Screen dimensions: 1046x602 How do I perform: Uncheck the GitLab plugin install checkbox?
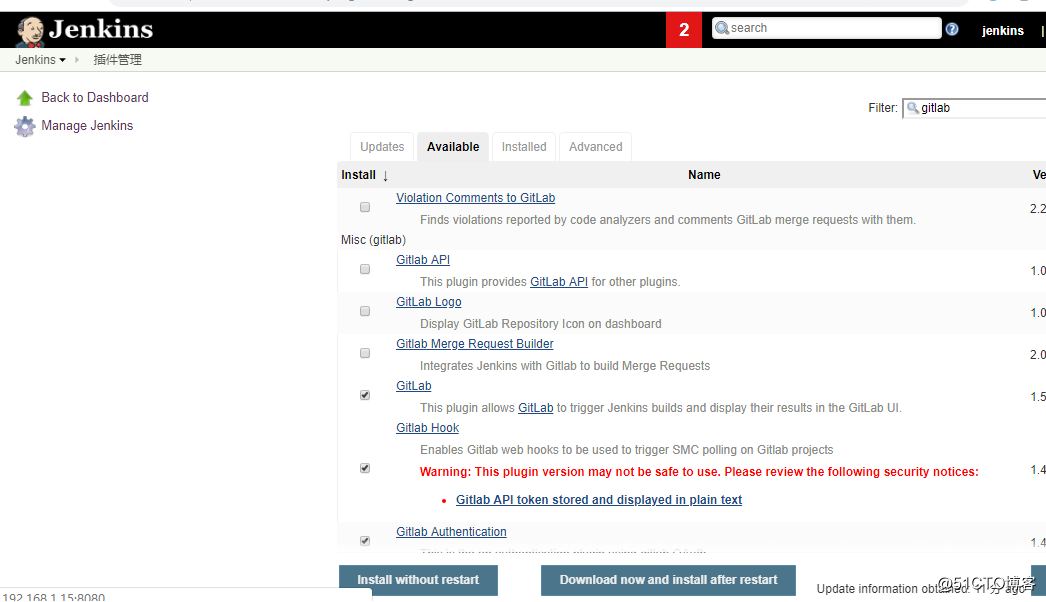coord(365,395)
